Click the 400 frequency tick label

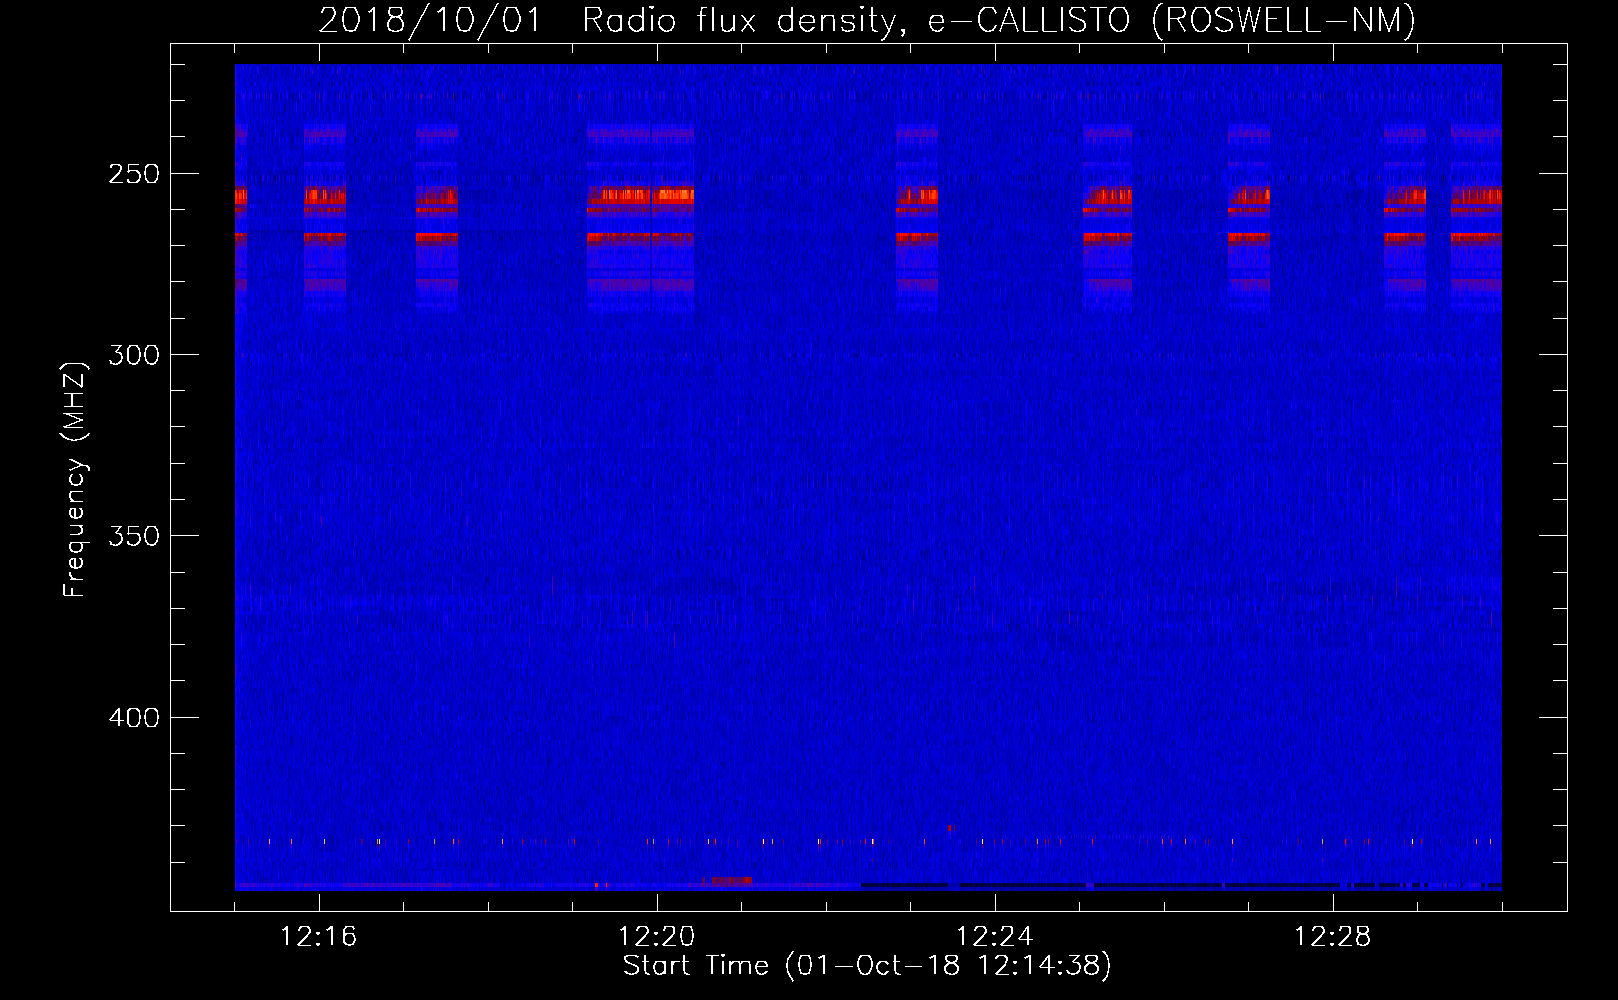pyautogui.click(x=134, y=718)
